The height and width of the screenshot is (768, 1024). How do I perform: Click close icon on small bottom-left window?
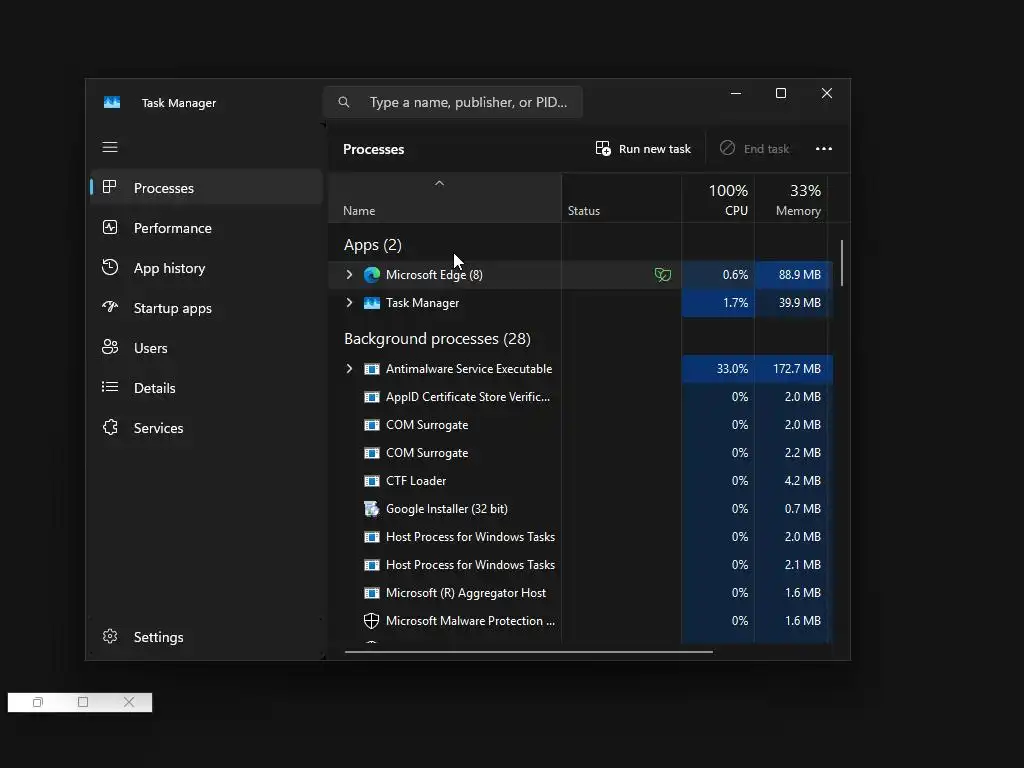pos(129,702)
